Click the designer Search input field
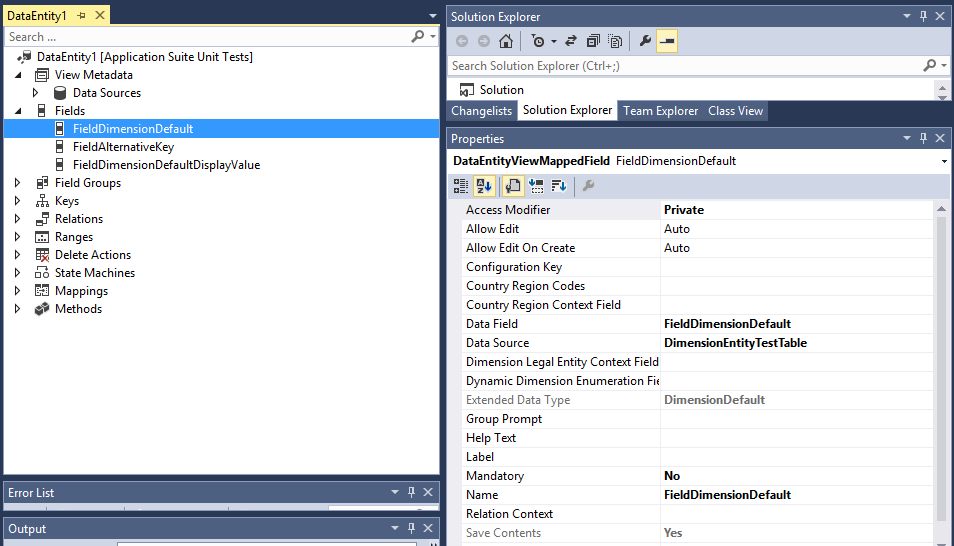 207,37
